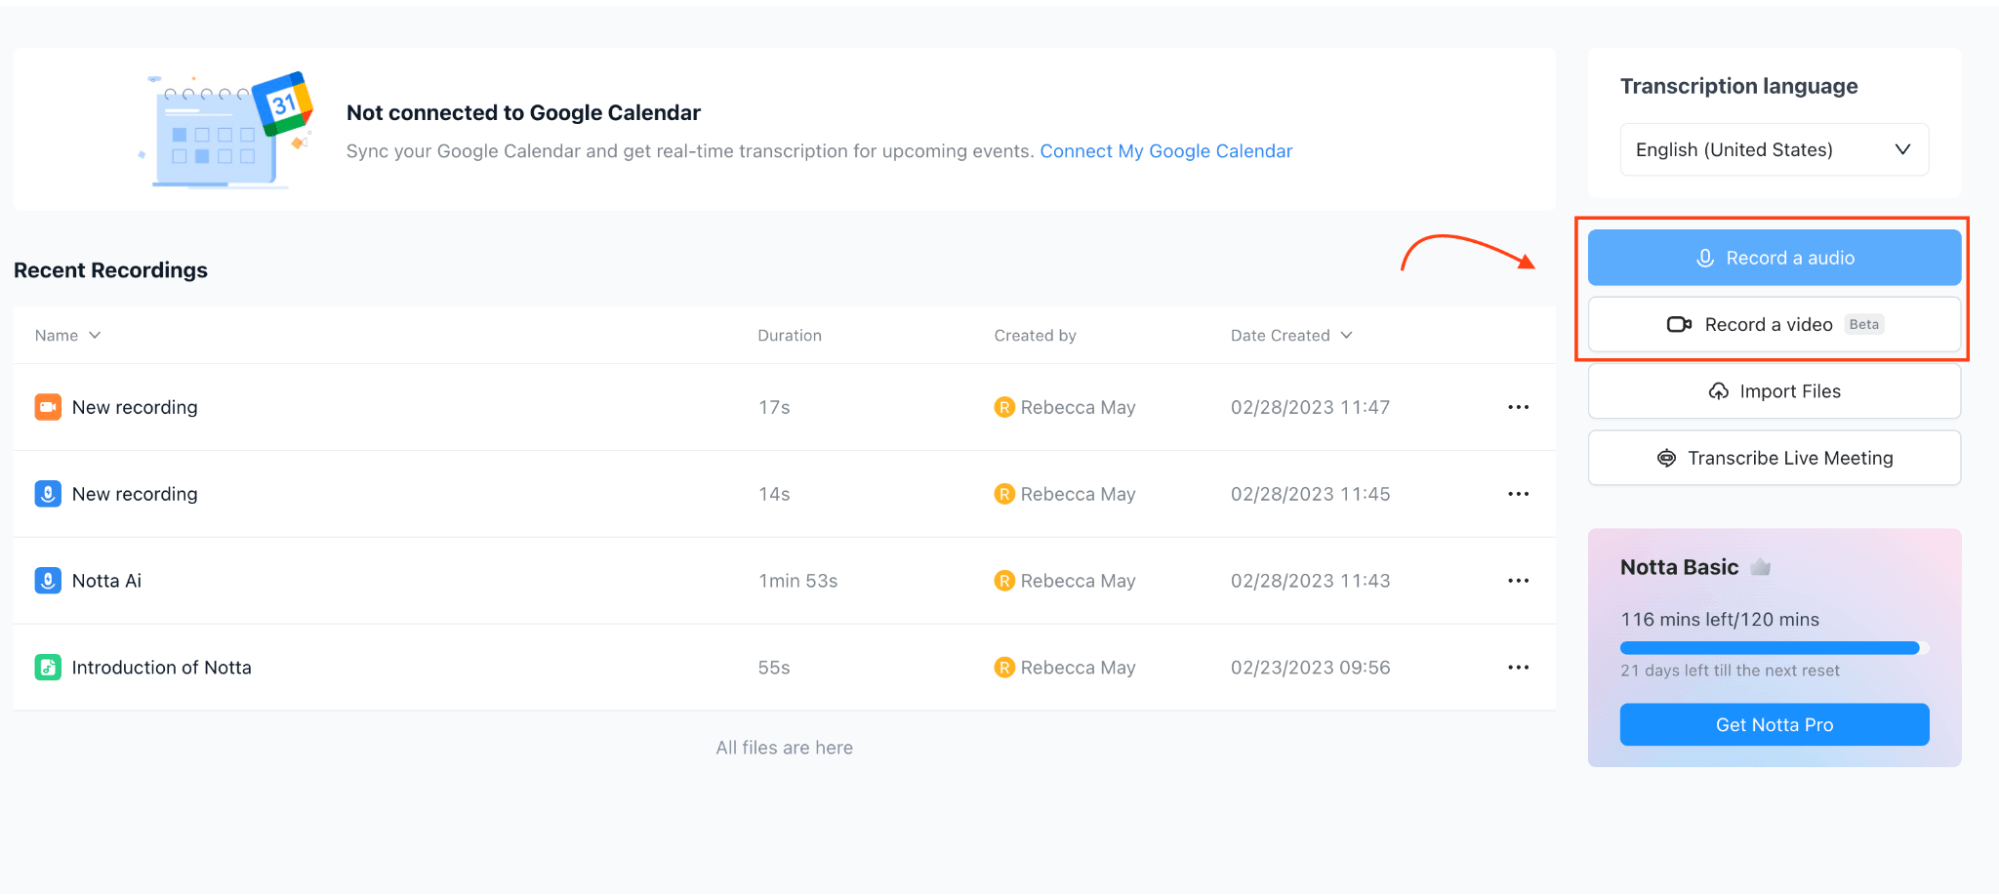
Task: Sort recordings by Name column
Action: [67, 335]
